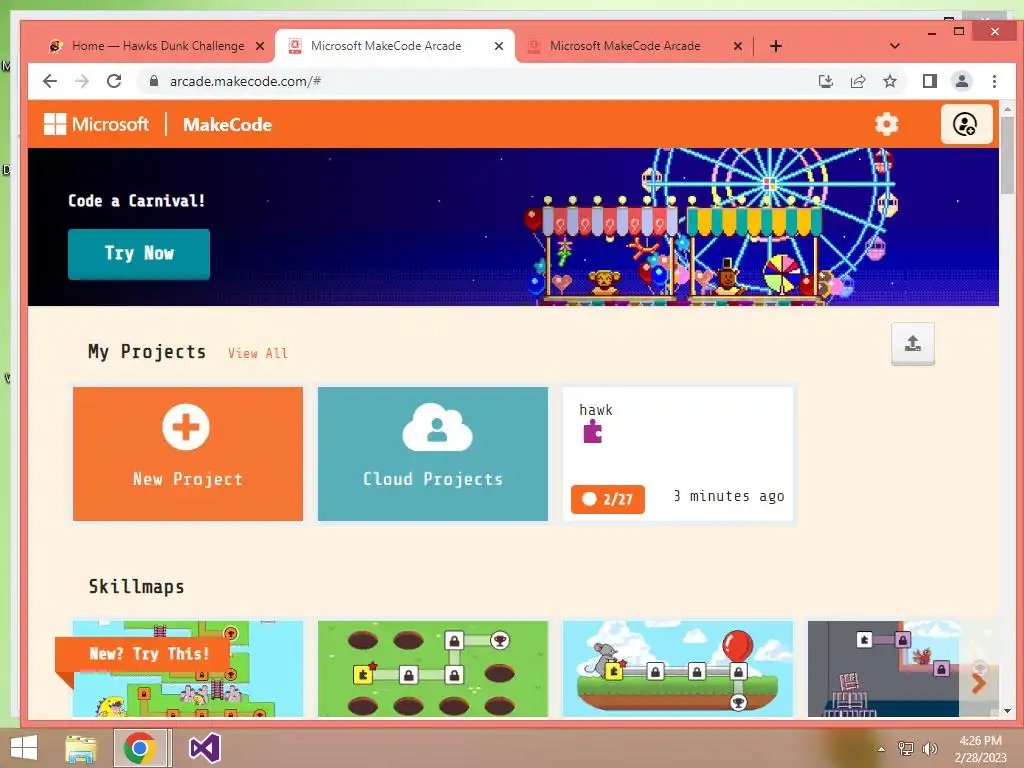The height and width of the screenshot is (768, 1024).
Task: Reload the page with refresh icon
Action: [114, 81]
